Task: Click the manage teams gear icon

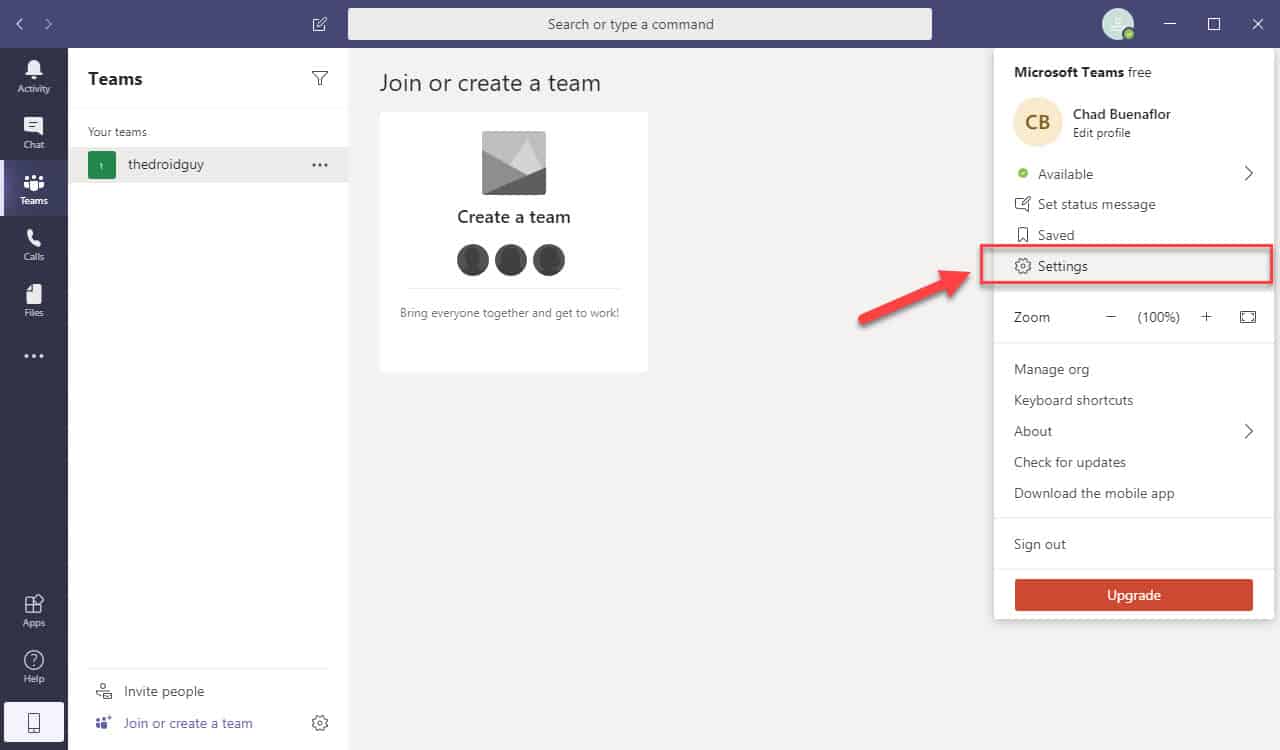Action: 320,723
